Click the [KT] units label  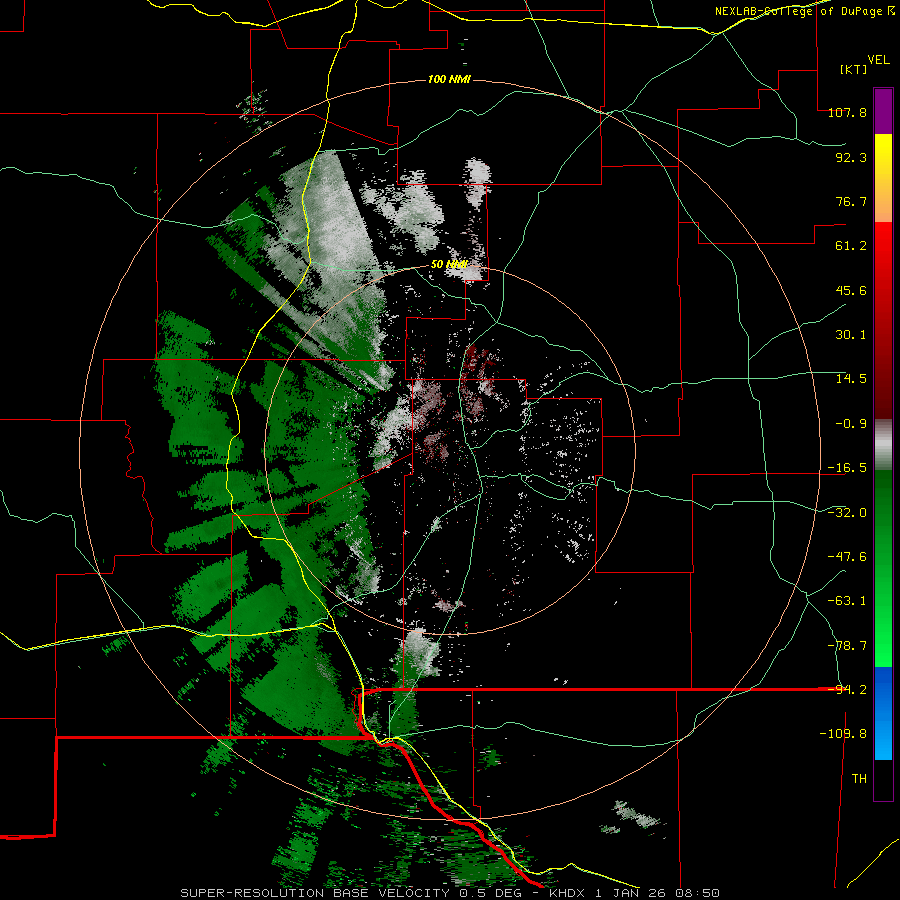coord(853,69)
